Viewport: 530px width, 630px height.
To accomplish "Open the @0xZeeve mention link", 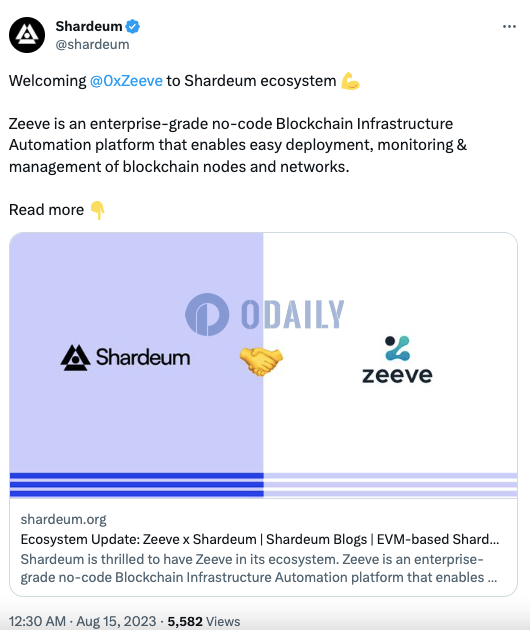I will pos(126,81).
